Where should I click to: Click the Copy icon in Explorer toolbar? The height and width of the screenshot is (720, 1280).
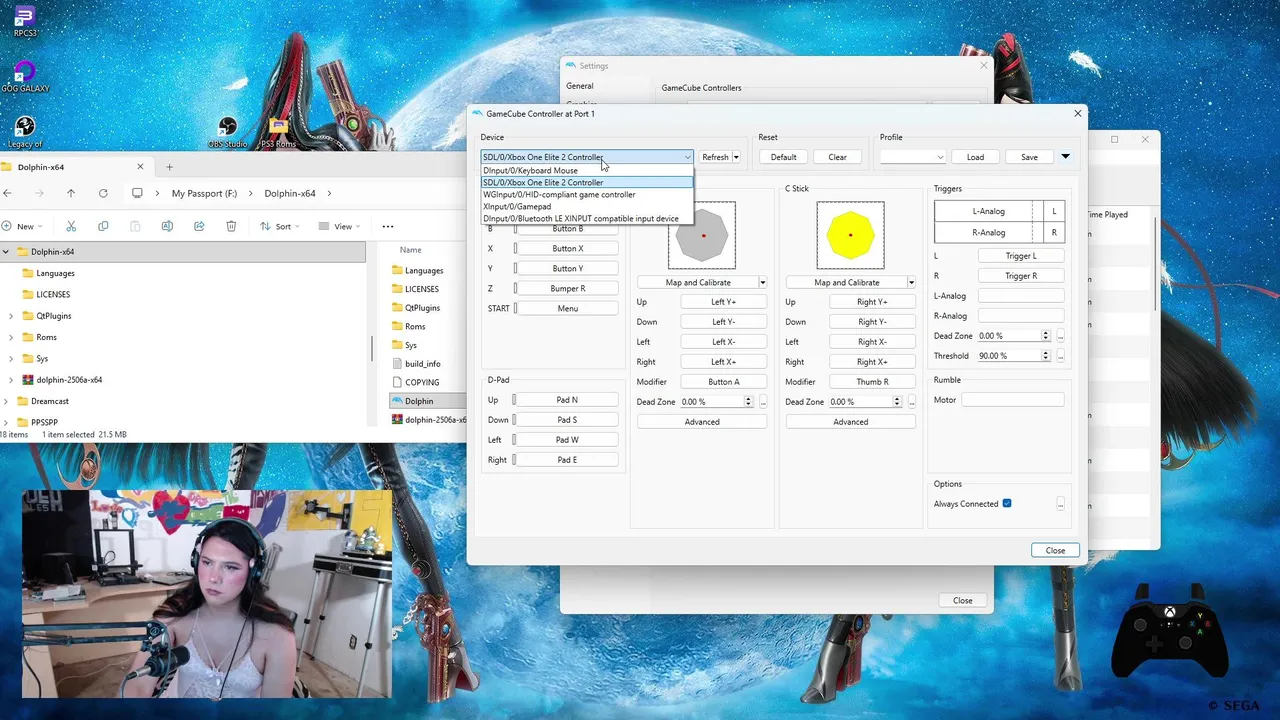[x=103, y=226]
